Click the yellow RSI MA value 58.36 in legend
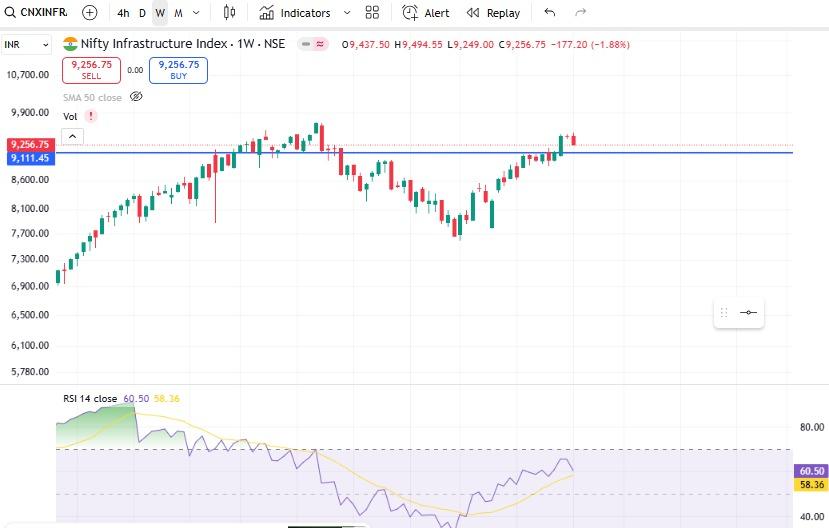829x528 pixels. point(167,399)
